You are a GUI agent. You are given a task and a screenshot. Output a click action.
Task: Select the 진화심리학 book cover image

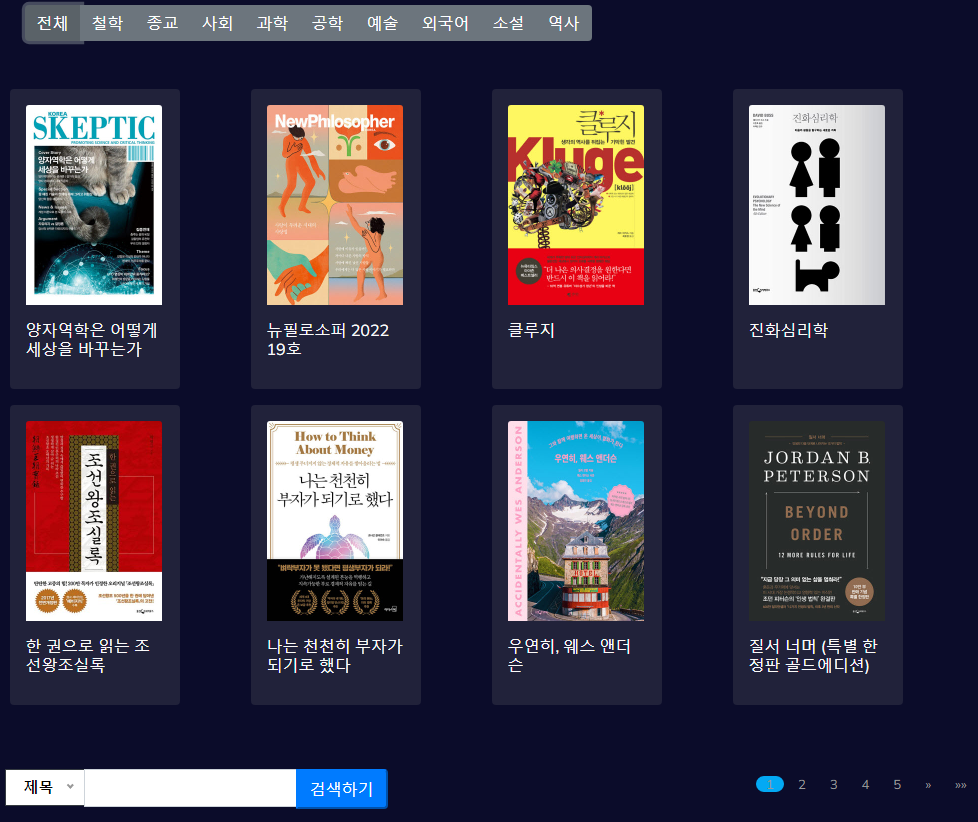coord(817,205)
